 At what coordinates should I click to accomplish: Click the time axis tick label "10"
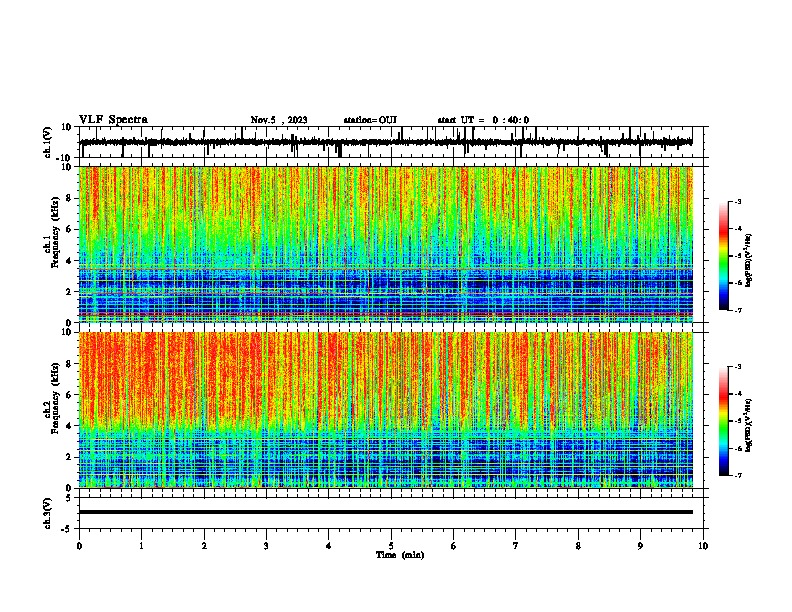[703, 546]
